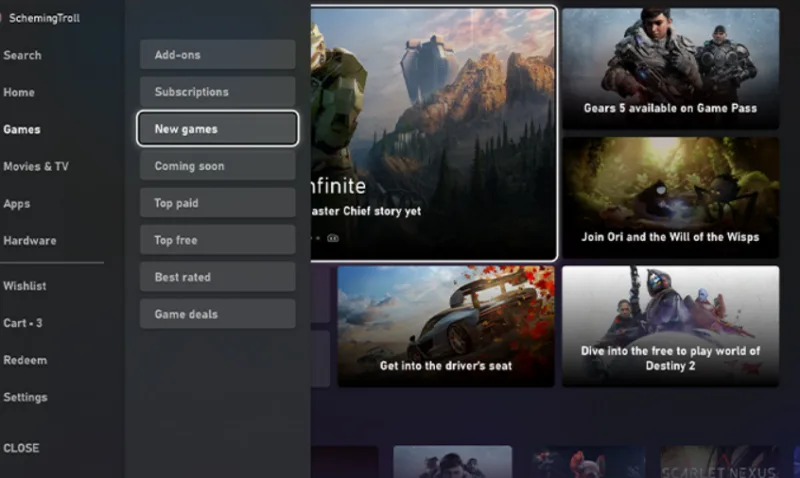This screenshot has width=800, height=478.
Task: Choose the Add-ons submenu button
Action: click(217, 55)
